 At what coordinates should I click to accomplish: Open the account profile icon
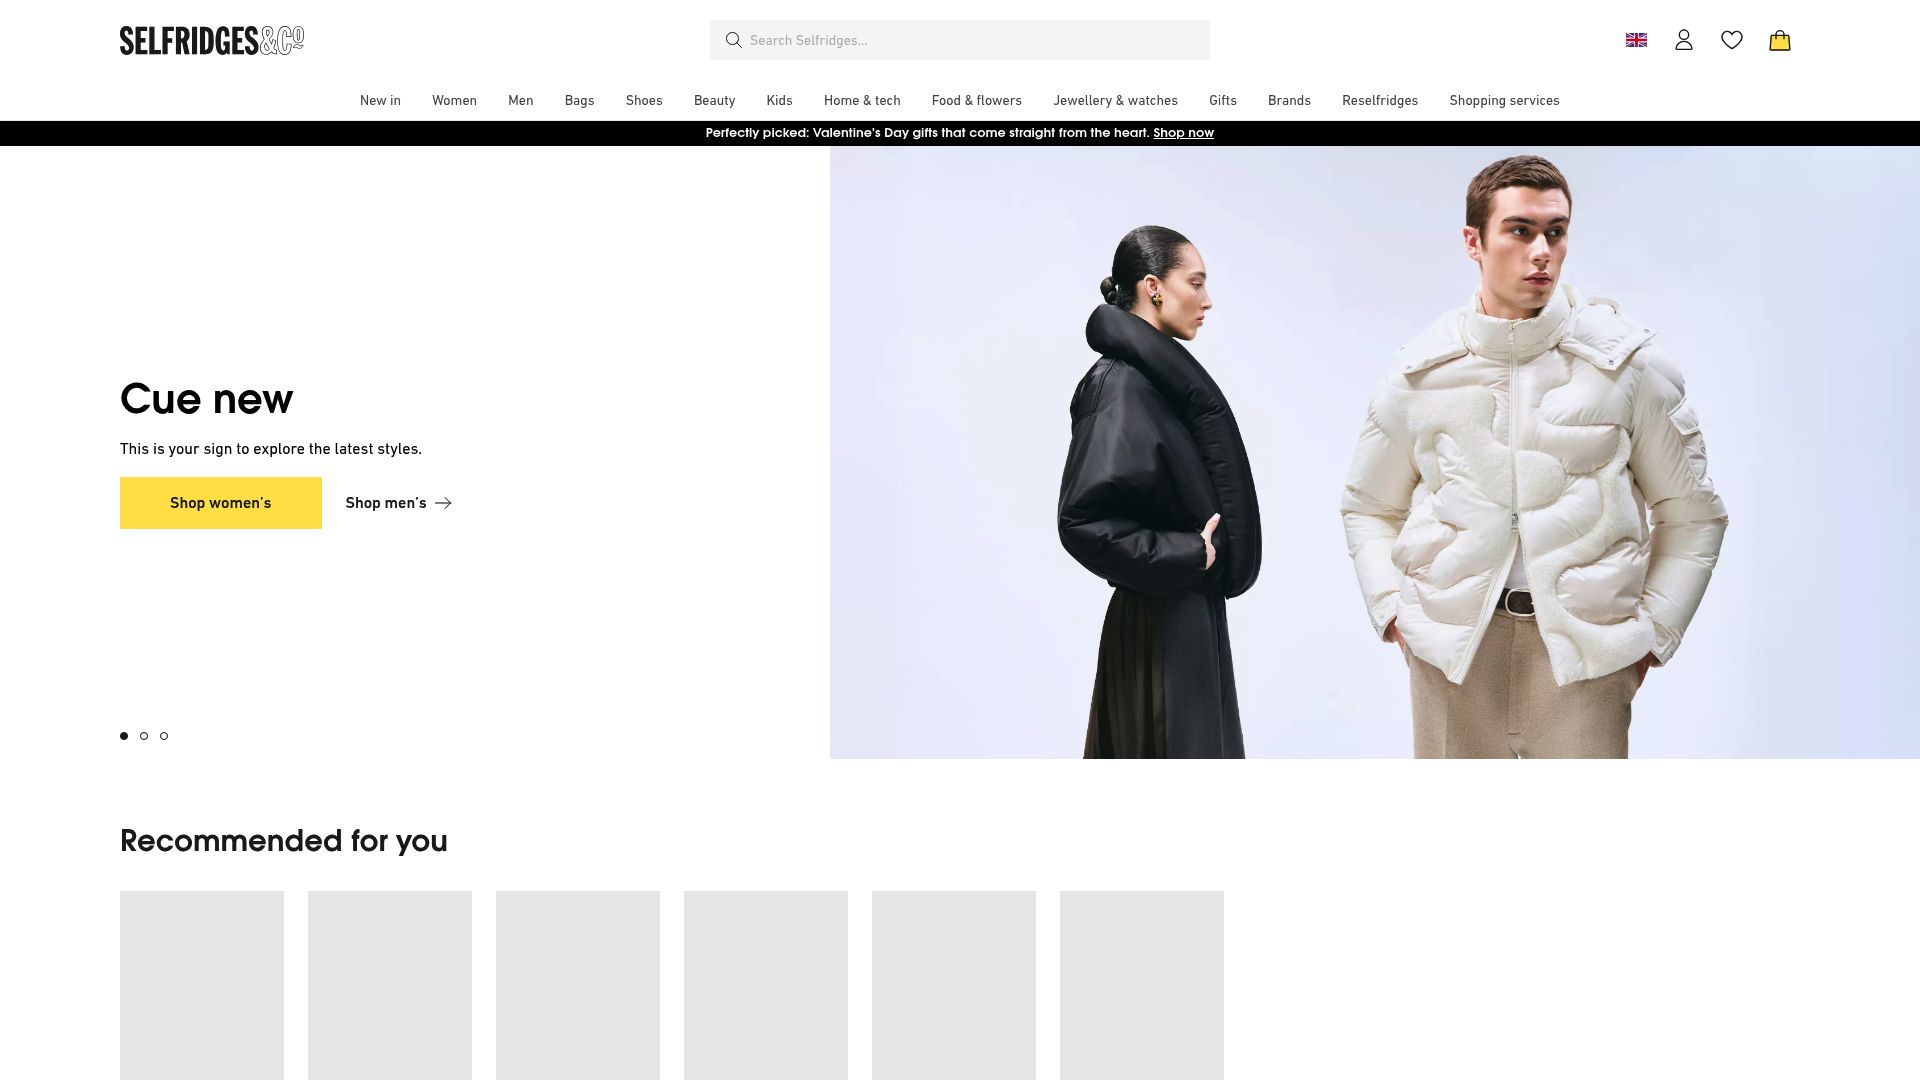click(x=1684, y=40)
